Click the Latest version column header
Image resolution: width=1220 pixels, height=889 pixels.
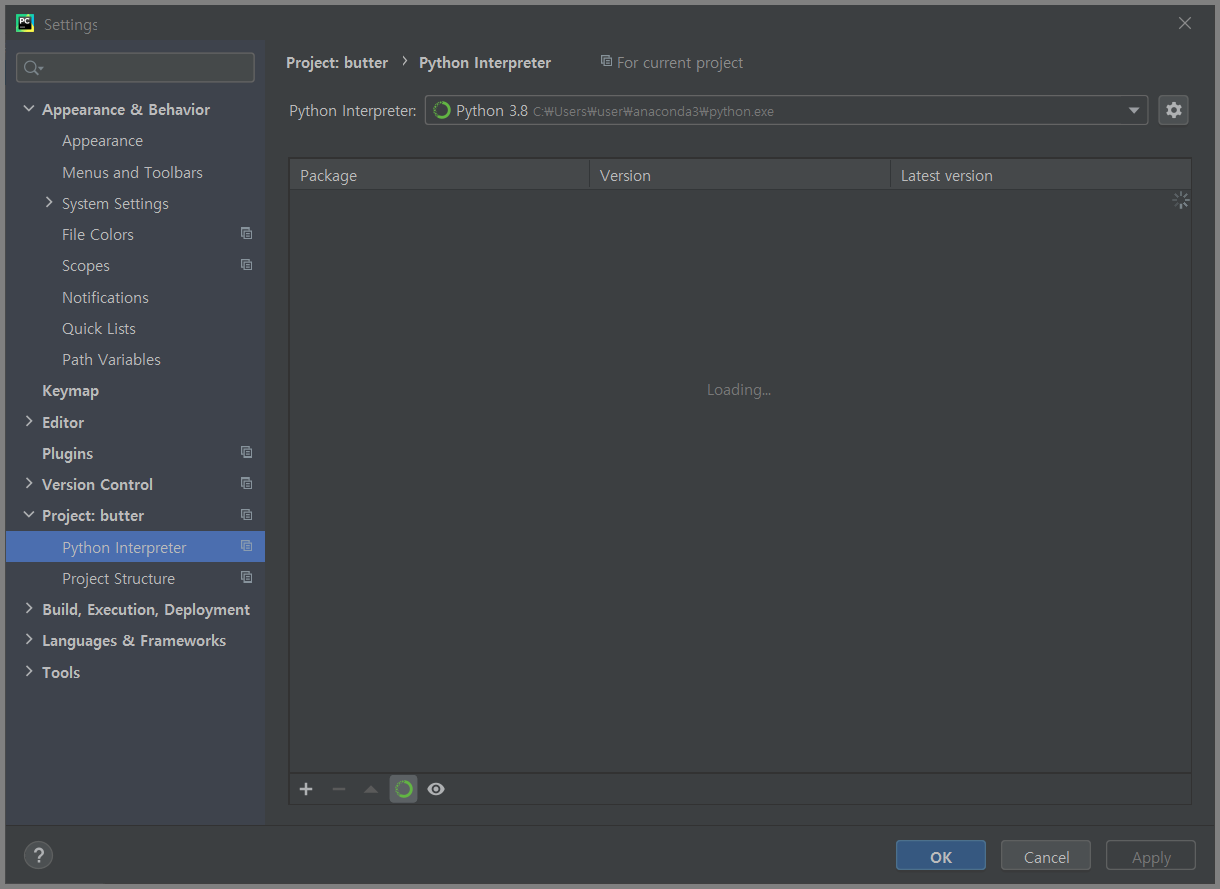click(x=1040, y=175)
